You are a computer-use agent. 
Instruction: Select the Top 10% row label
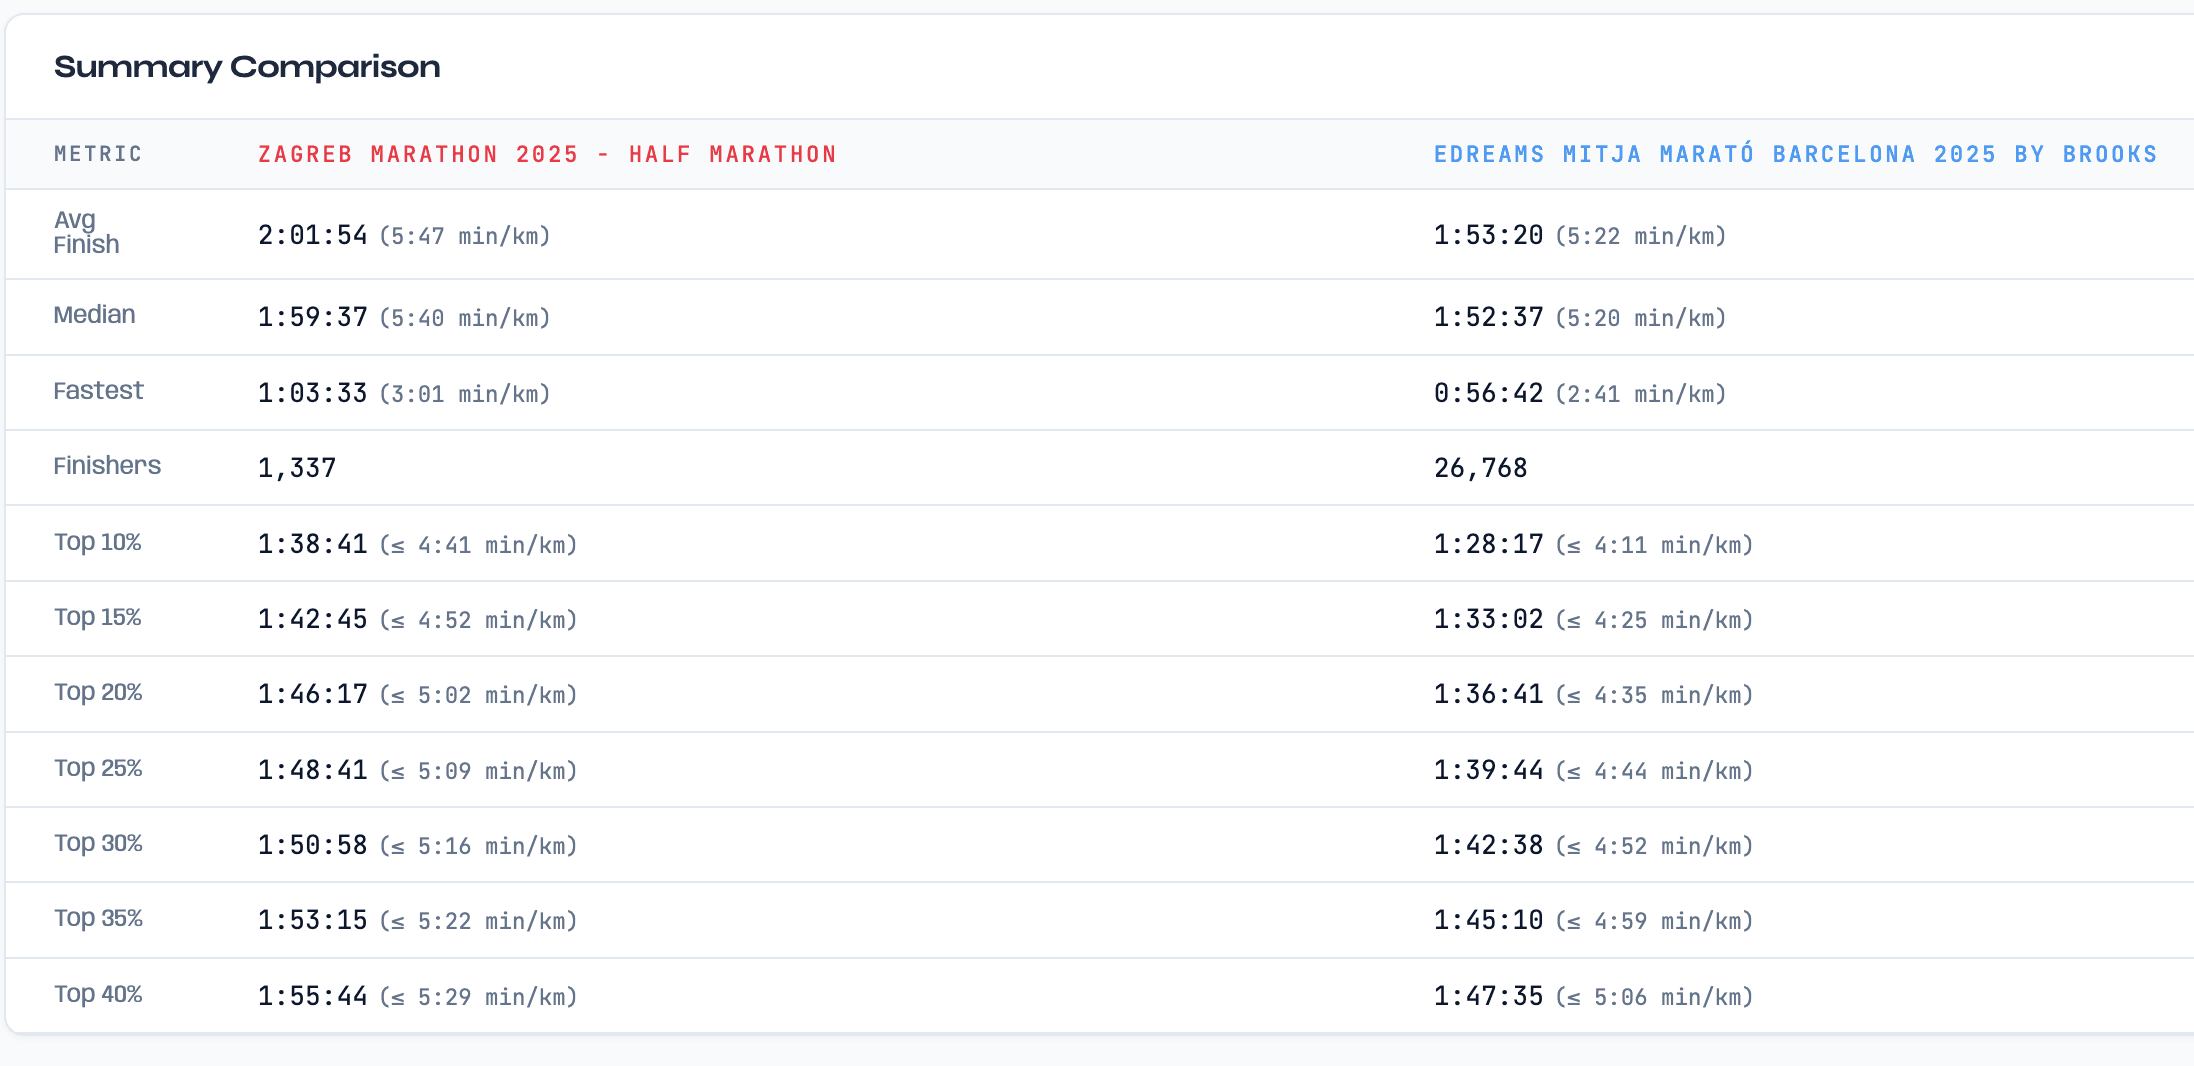coord(98,542)
